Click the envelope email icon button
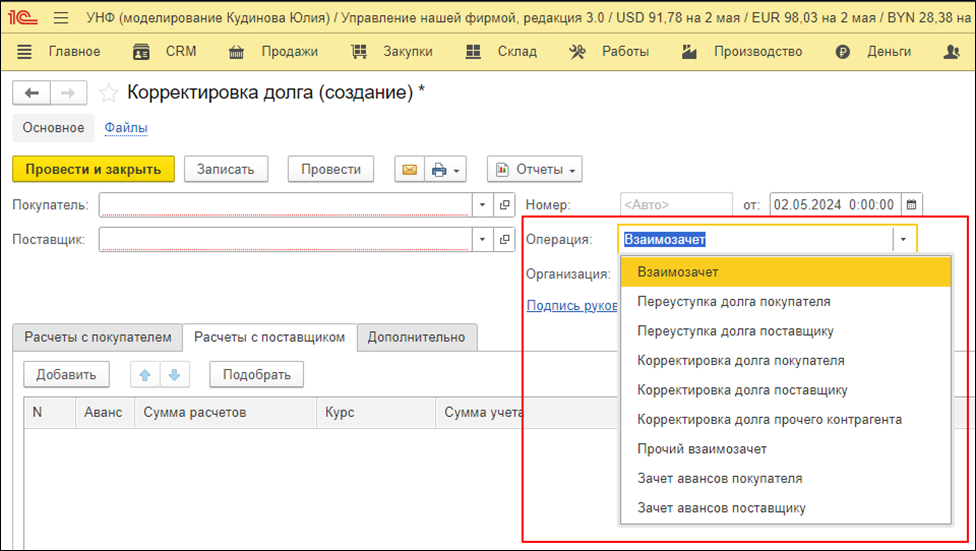The width and height of the screenshot is (976, 551). pyautogui.click(x=409, y=170)
